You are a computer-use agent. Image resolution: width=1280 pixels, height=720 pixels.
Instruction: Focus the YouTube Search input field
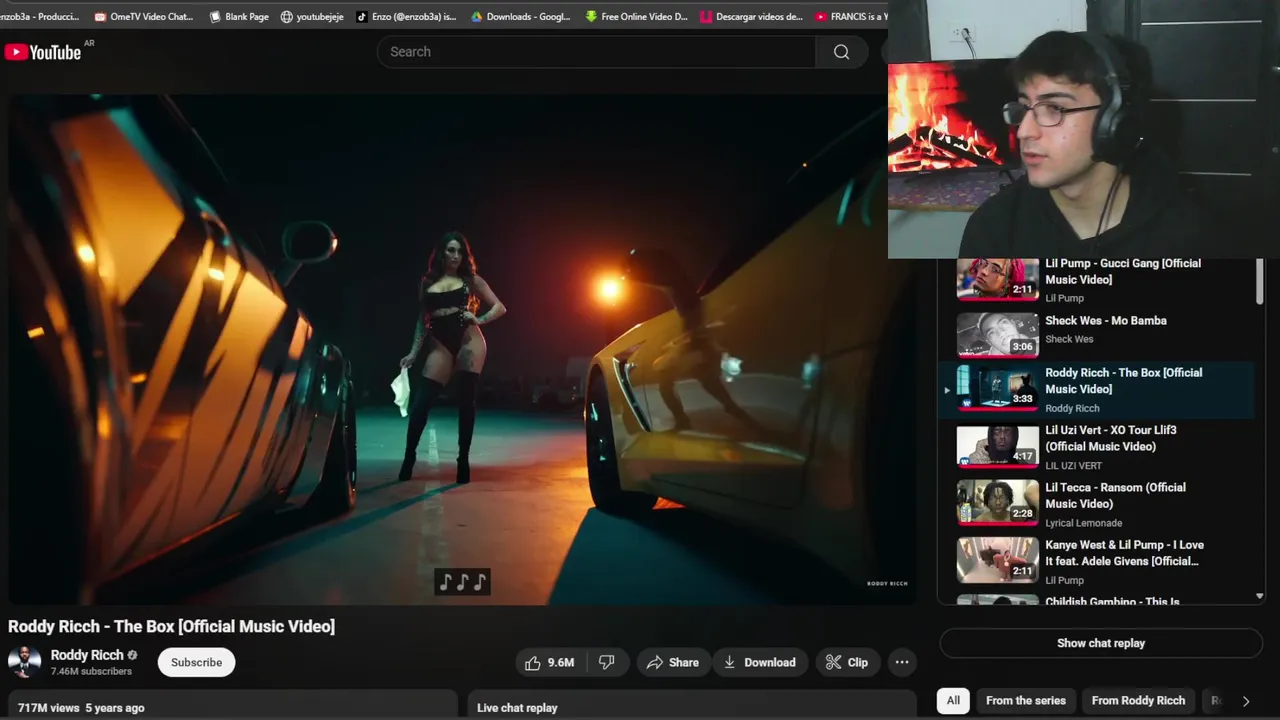(596, 52)
